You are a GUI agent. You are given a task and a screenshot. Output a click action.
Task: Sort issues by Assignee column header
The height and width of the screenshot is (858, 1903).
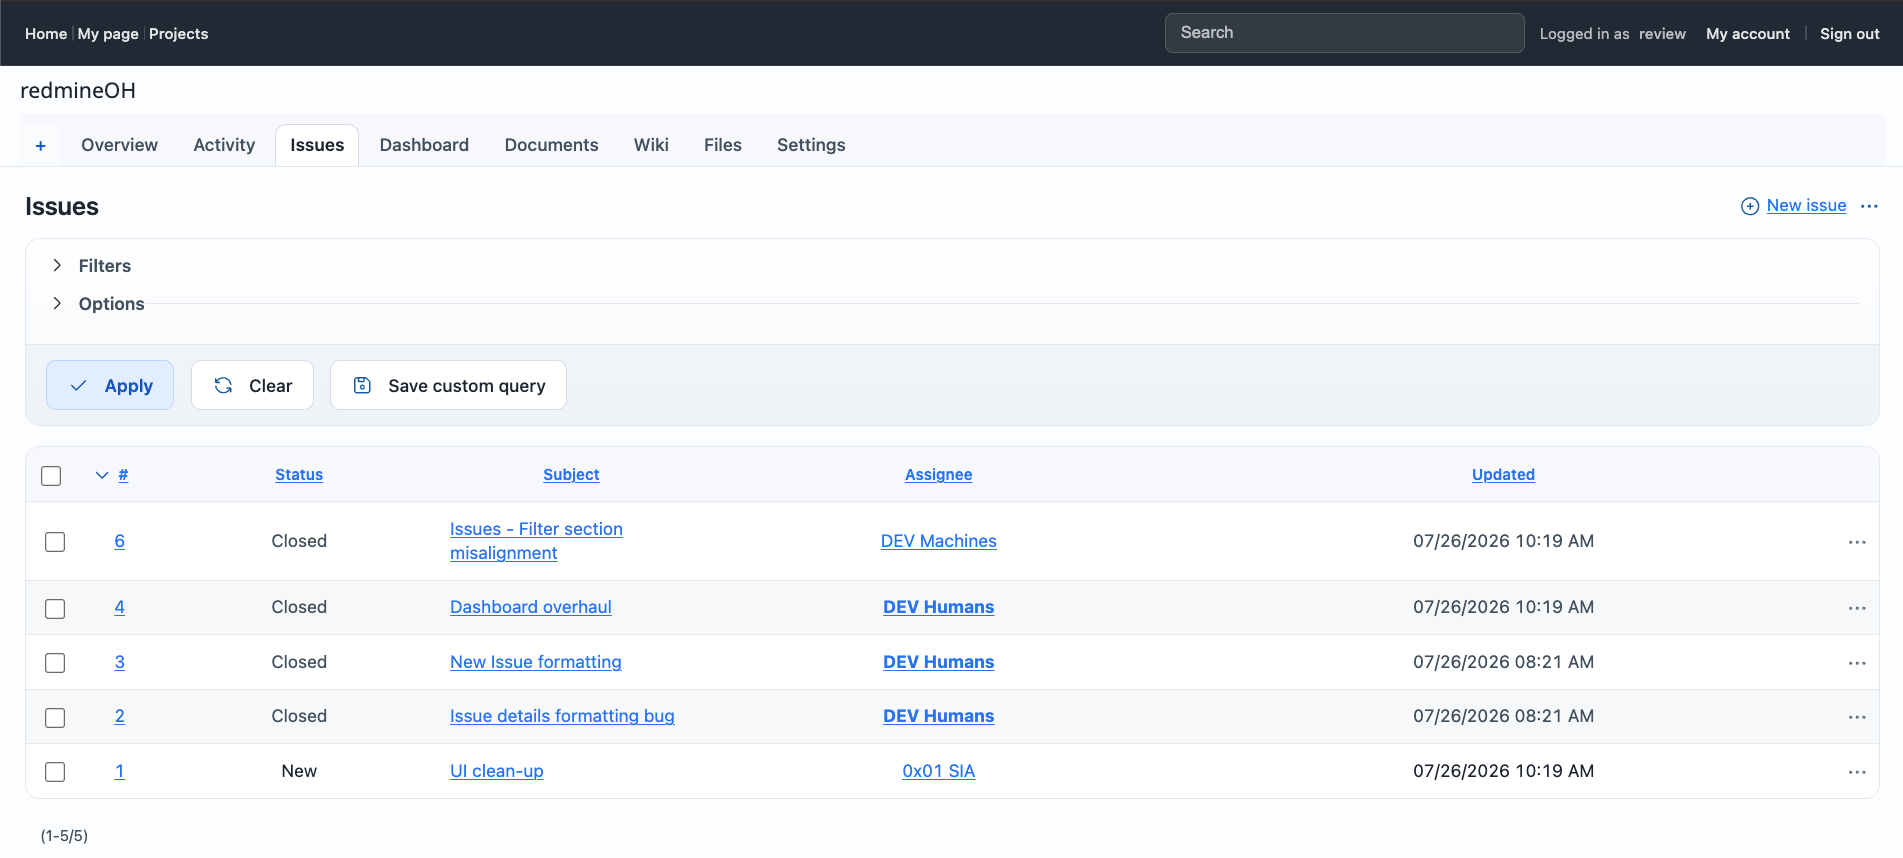[x=938, y=475]
